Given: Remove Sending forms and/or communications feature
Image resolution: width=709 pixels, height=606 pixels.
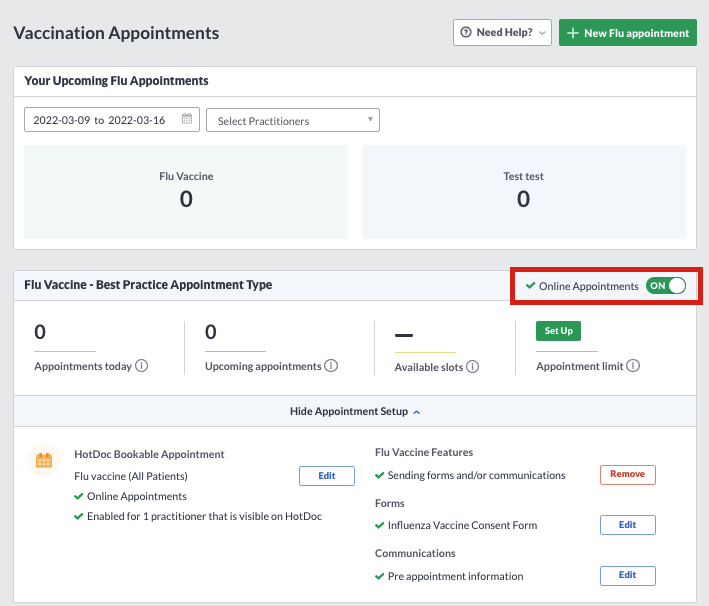Looking at the screenshot, I should click(x=628, y=474).
